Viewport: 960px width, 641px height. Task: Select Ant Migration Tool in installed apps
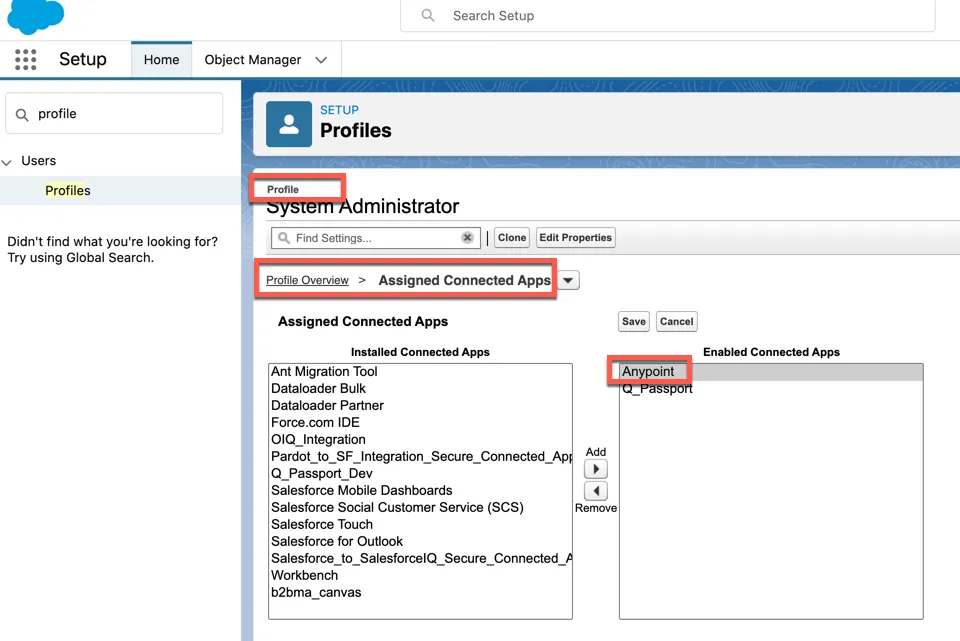420,372
